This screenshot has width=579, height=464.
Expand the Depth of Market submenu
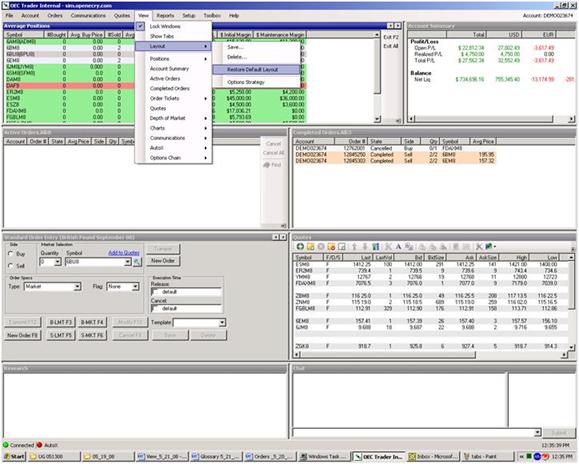[x=173, y=118]
